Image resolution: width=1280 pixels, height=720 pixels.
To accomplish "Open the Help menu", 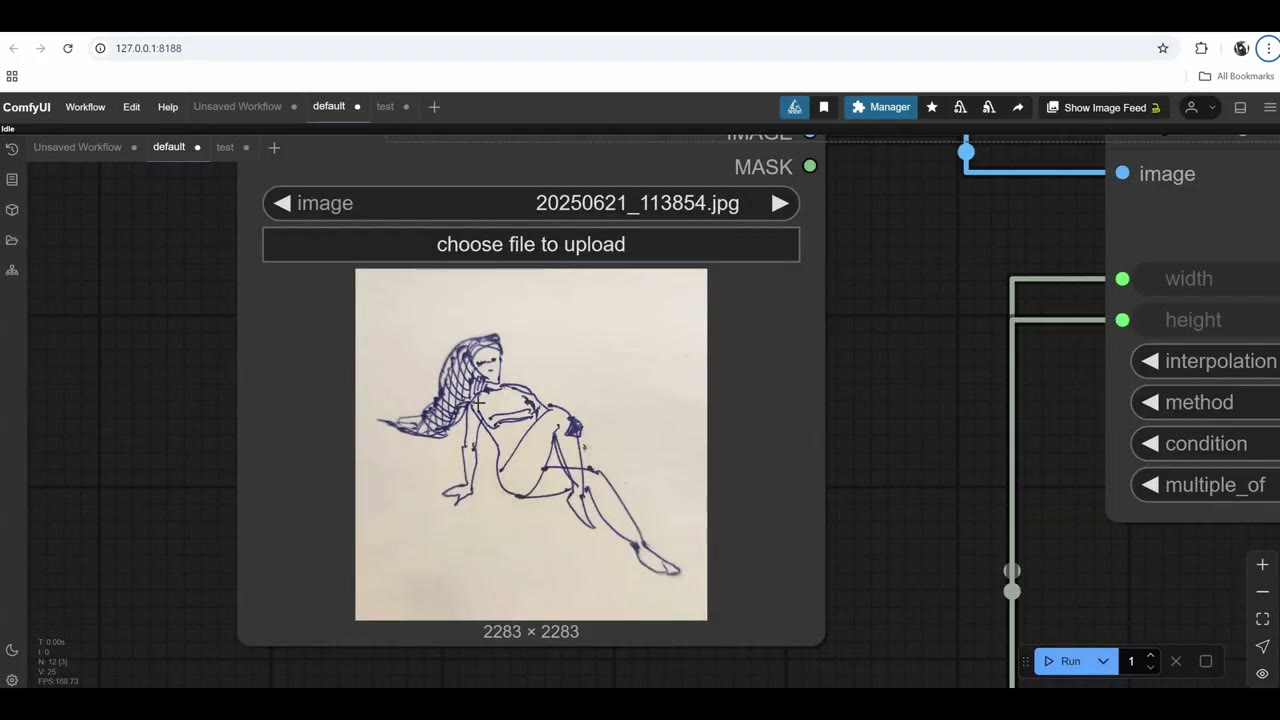I will click(x=168, y=107).
